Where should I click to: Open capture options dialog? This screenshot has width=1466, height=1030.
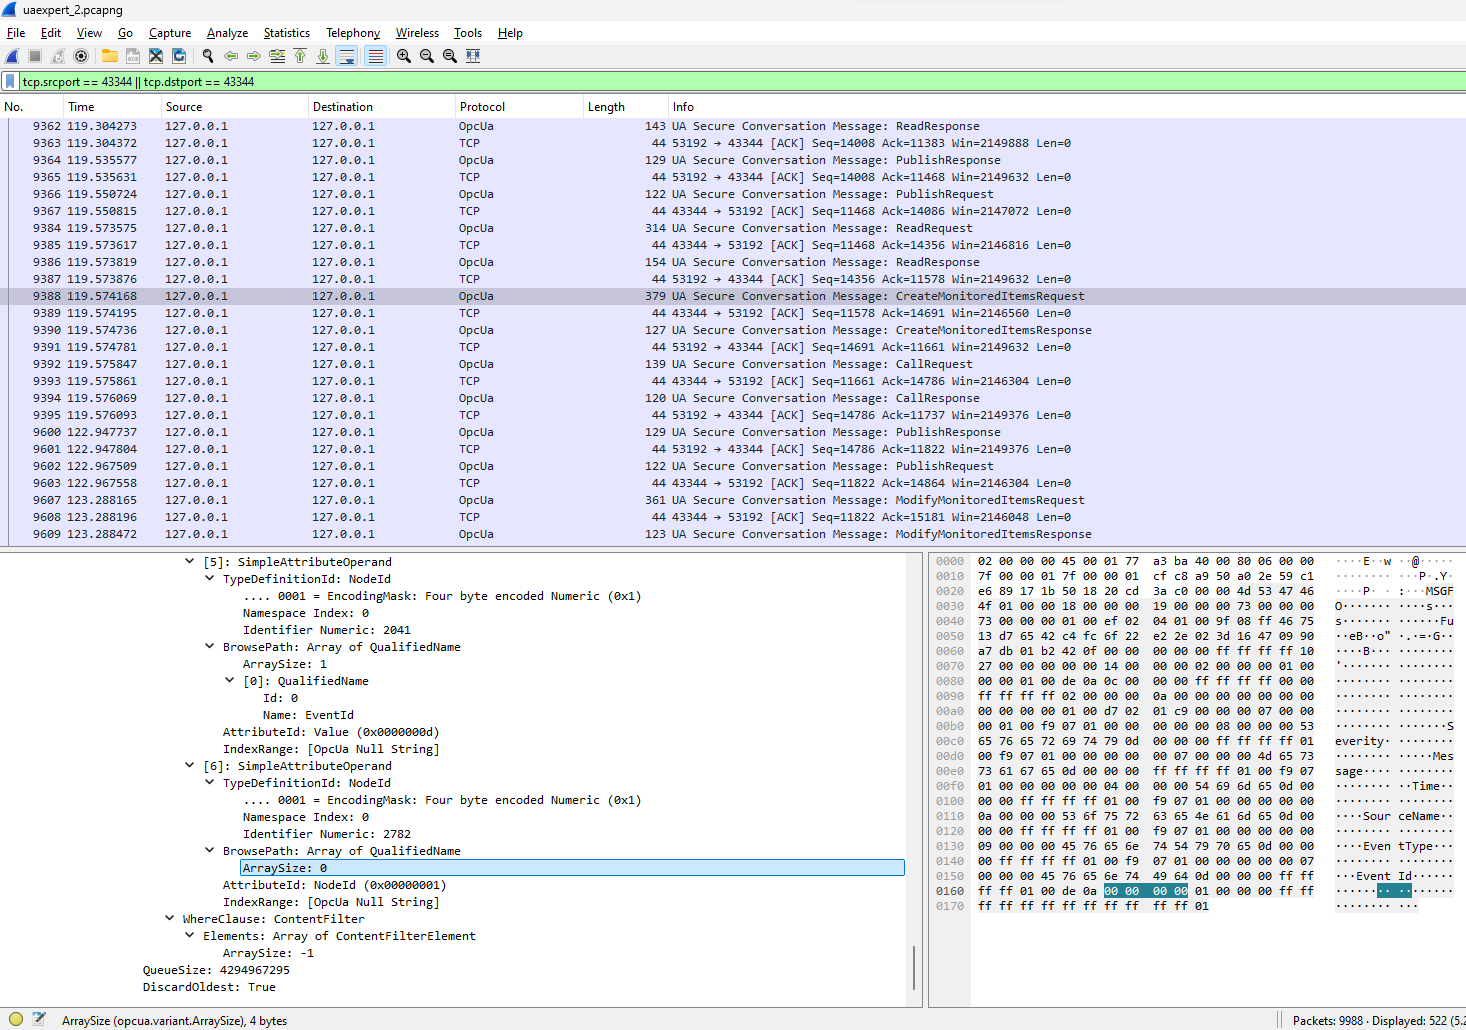[81, 56]
